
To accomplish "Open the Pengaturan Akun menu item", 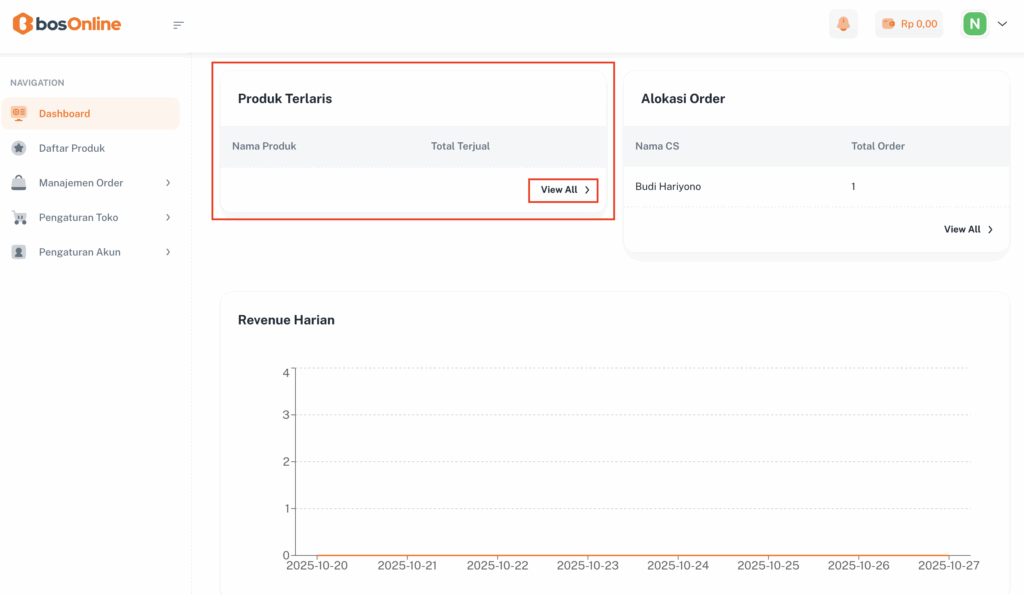I will point(79,252).
